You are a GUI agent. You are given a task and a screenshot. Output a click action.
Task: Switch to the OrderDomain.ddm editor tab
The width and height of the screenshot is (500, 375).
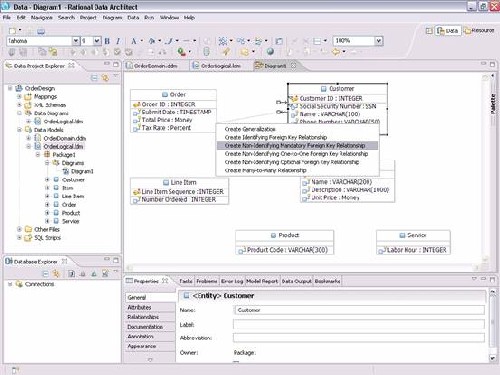tap(156, 66)
